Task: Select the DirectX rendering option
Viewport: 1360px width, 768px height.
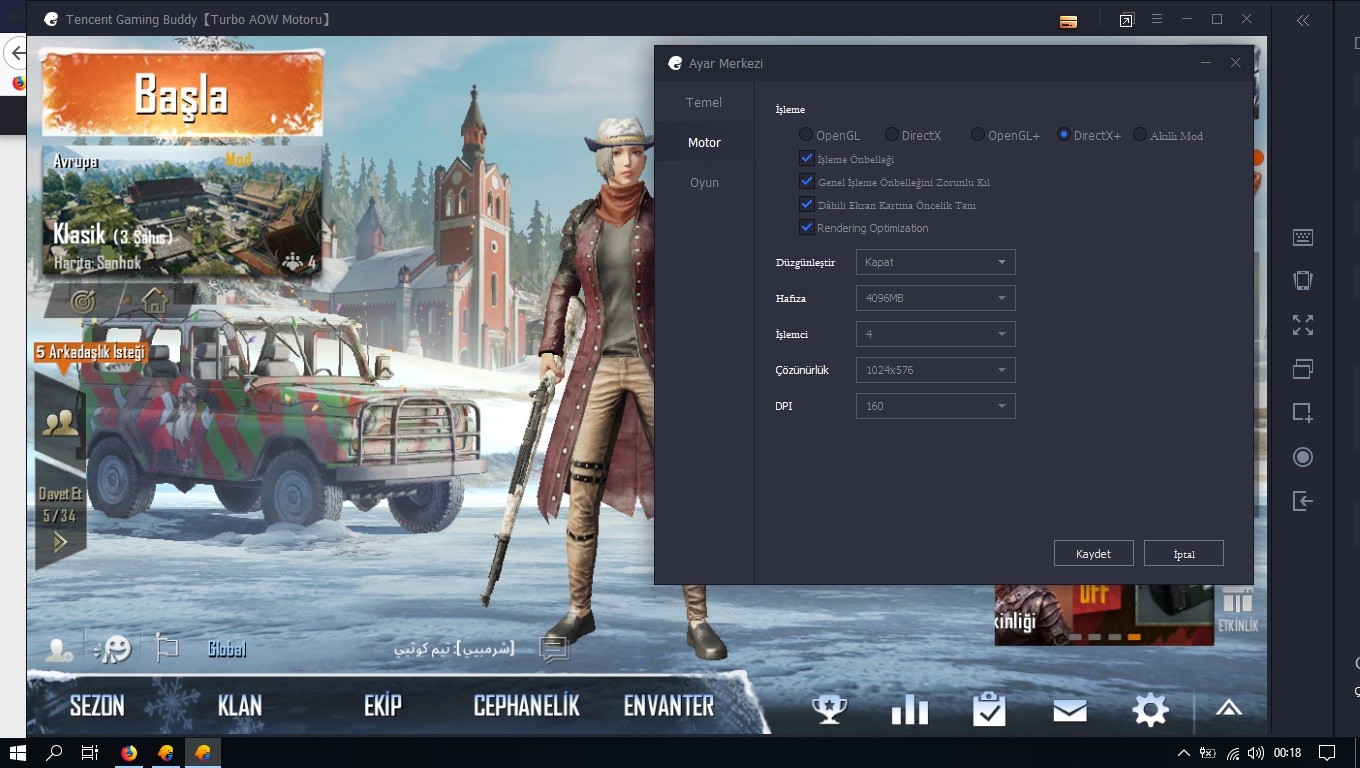Action: coord(913,135)
